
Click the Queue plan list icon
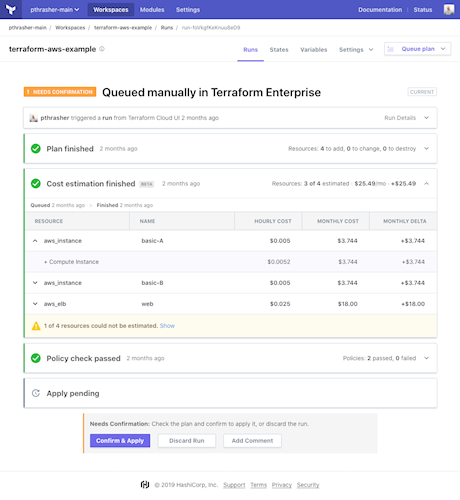(x=391, y=49)
